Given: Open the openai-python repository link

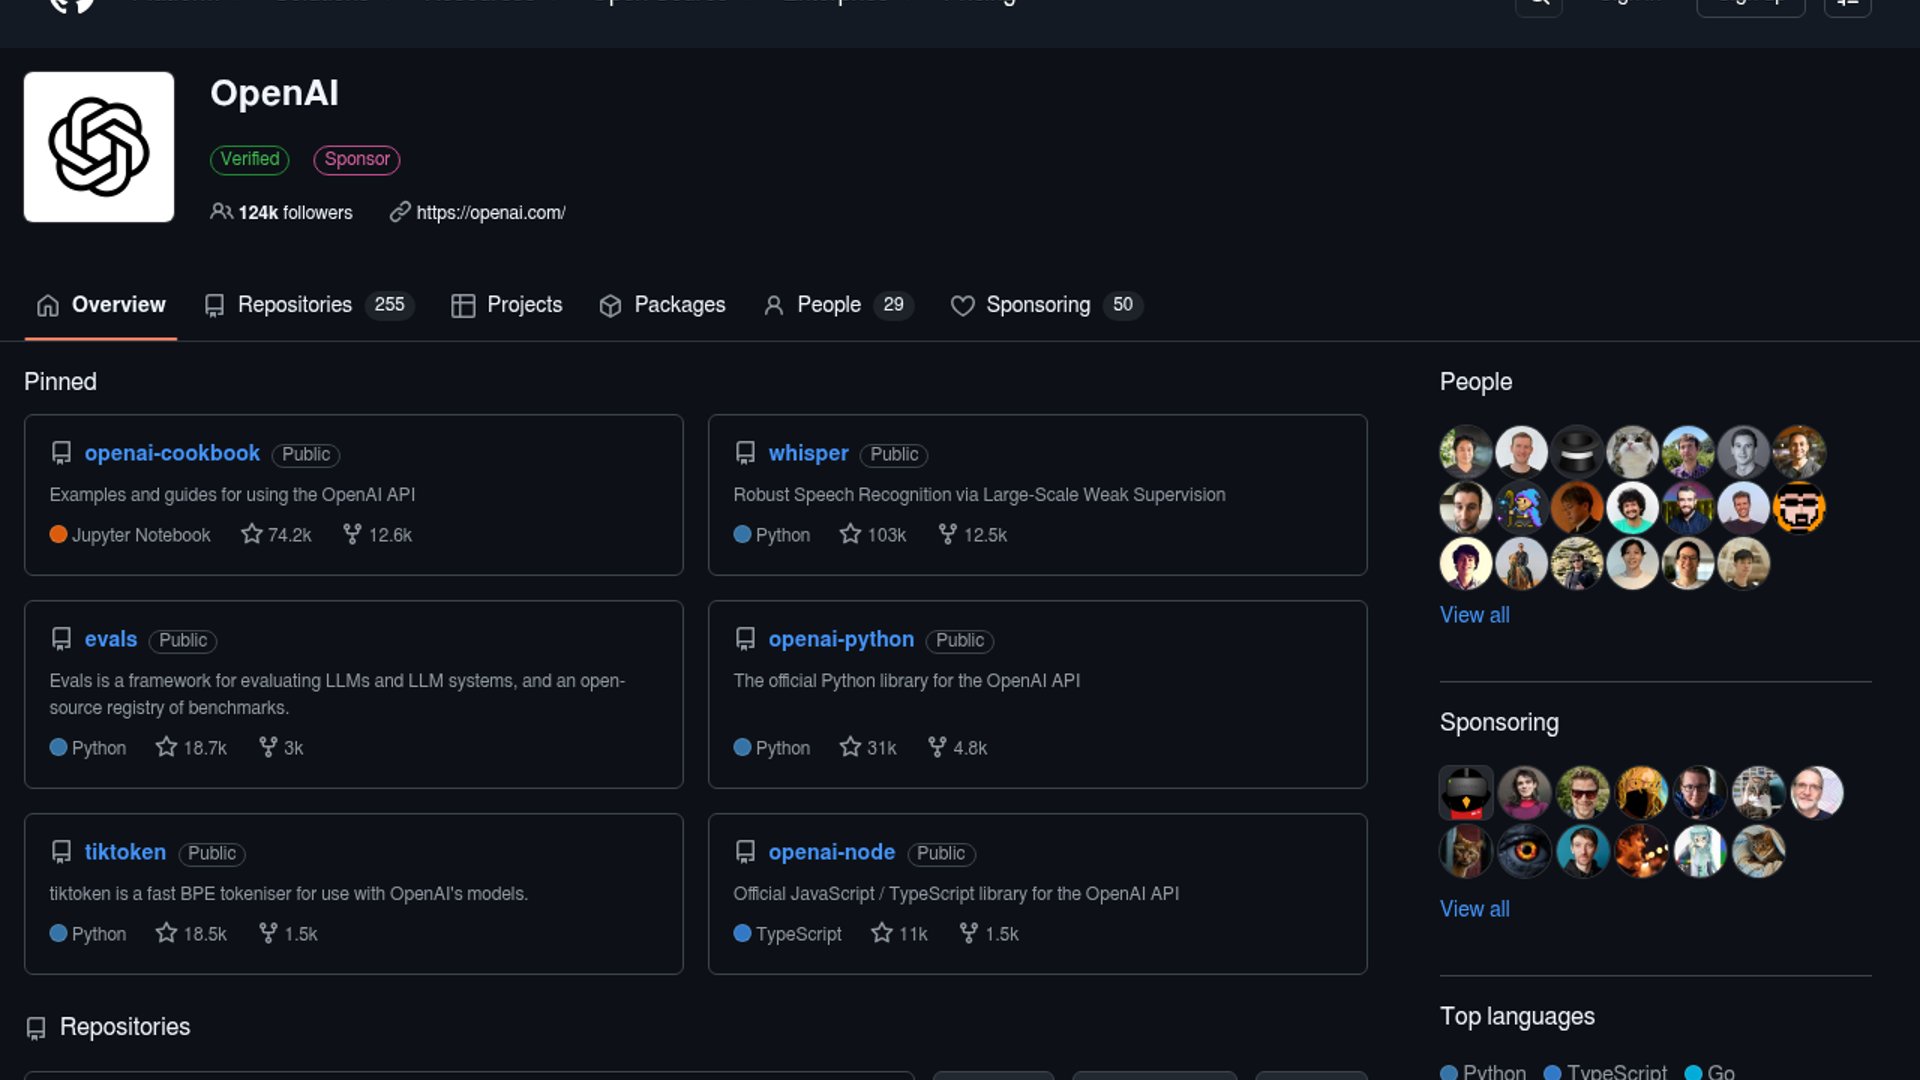Looking at the screenshot, I should click(841, 639).
